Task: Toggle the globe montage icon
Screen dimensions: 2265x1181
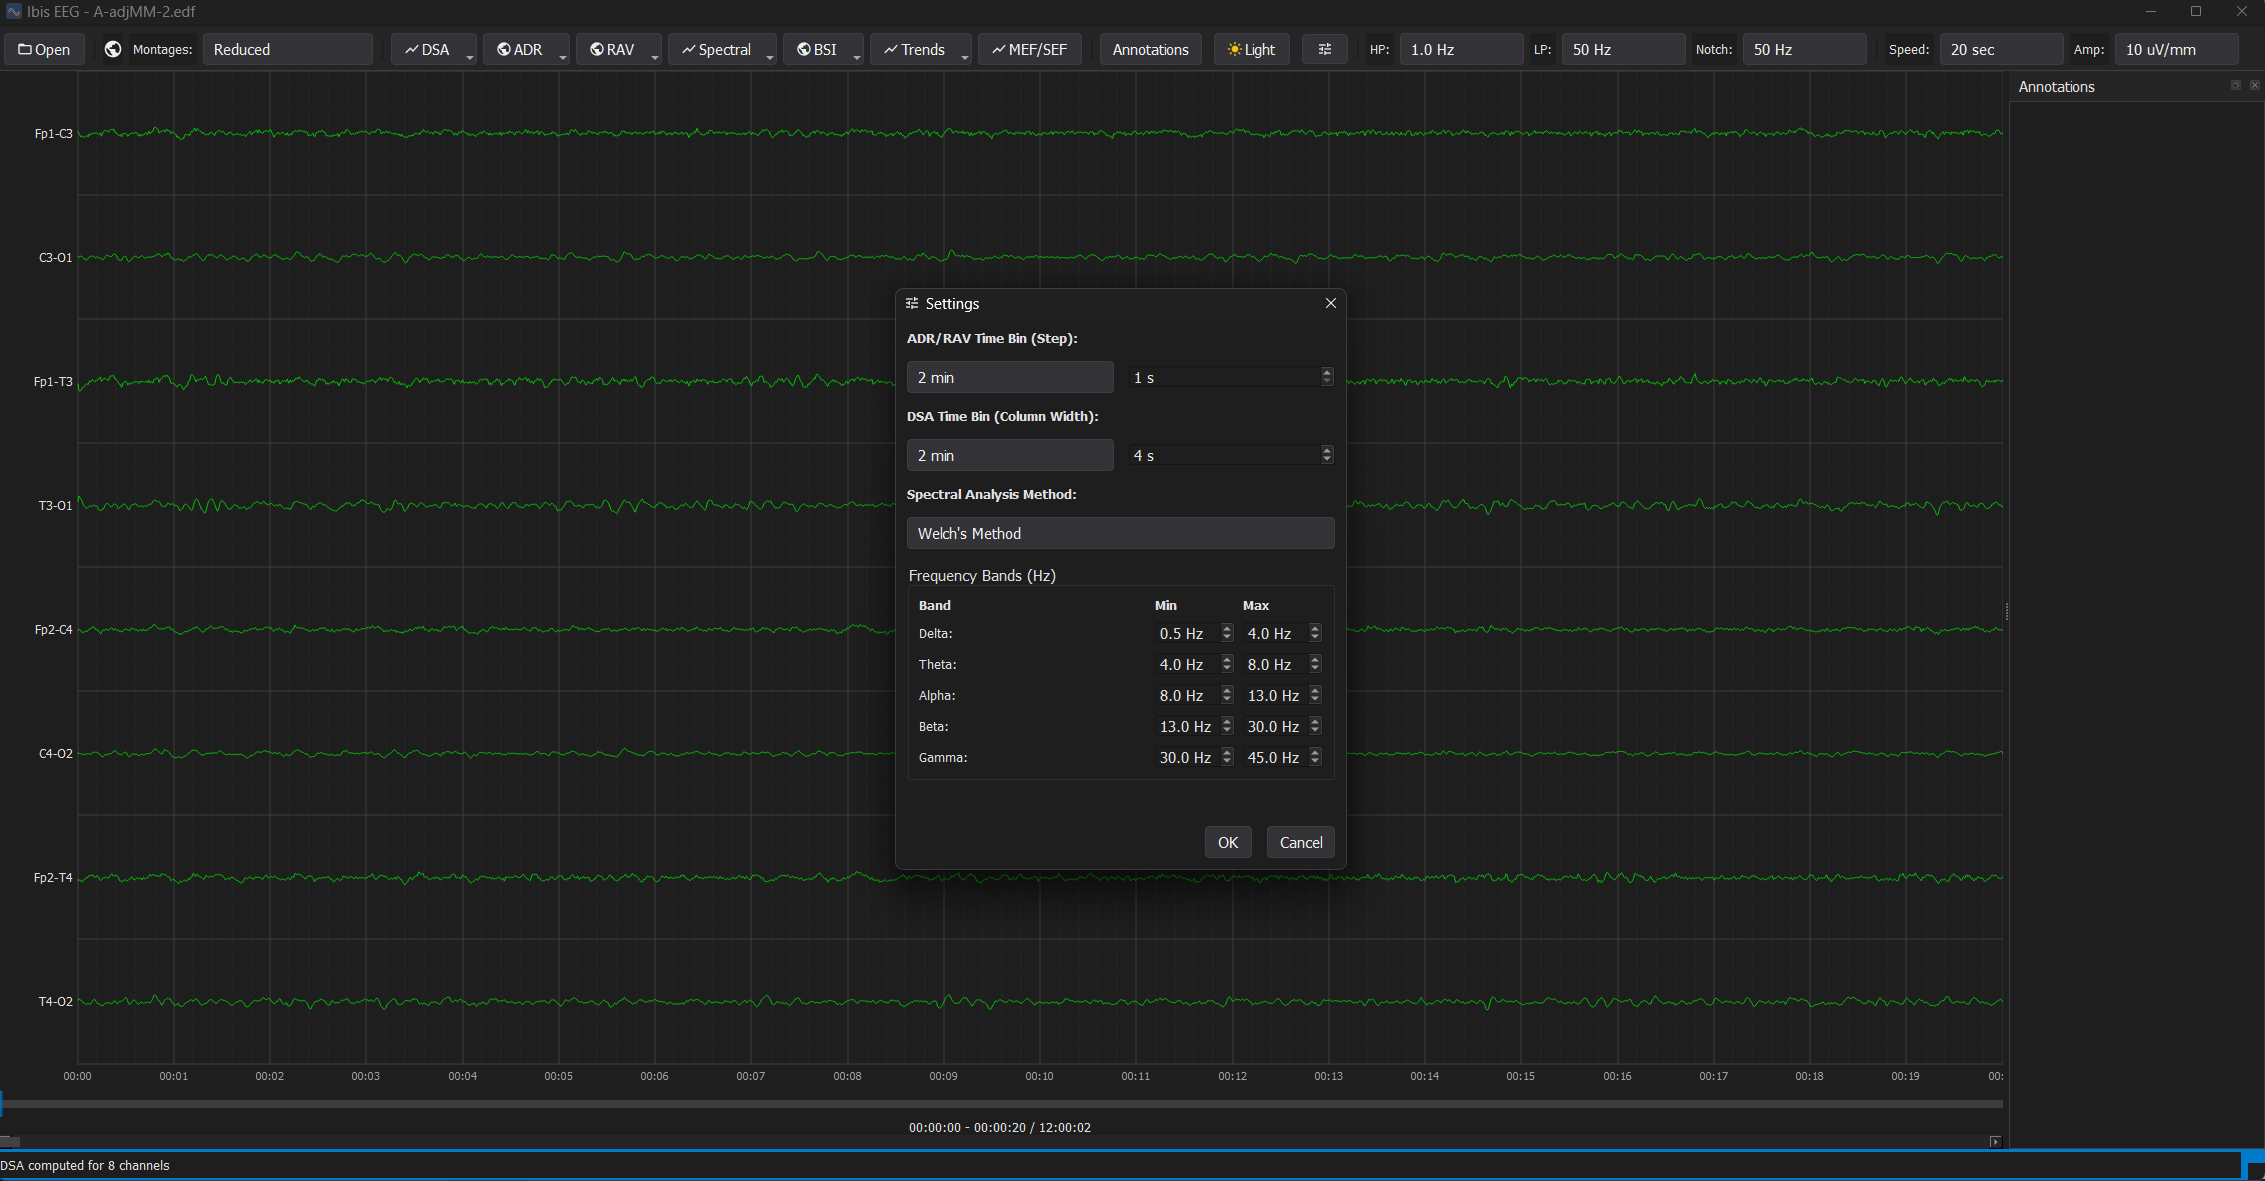Action: point(112,48)
